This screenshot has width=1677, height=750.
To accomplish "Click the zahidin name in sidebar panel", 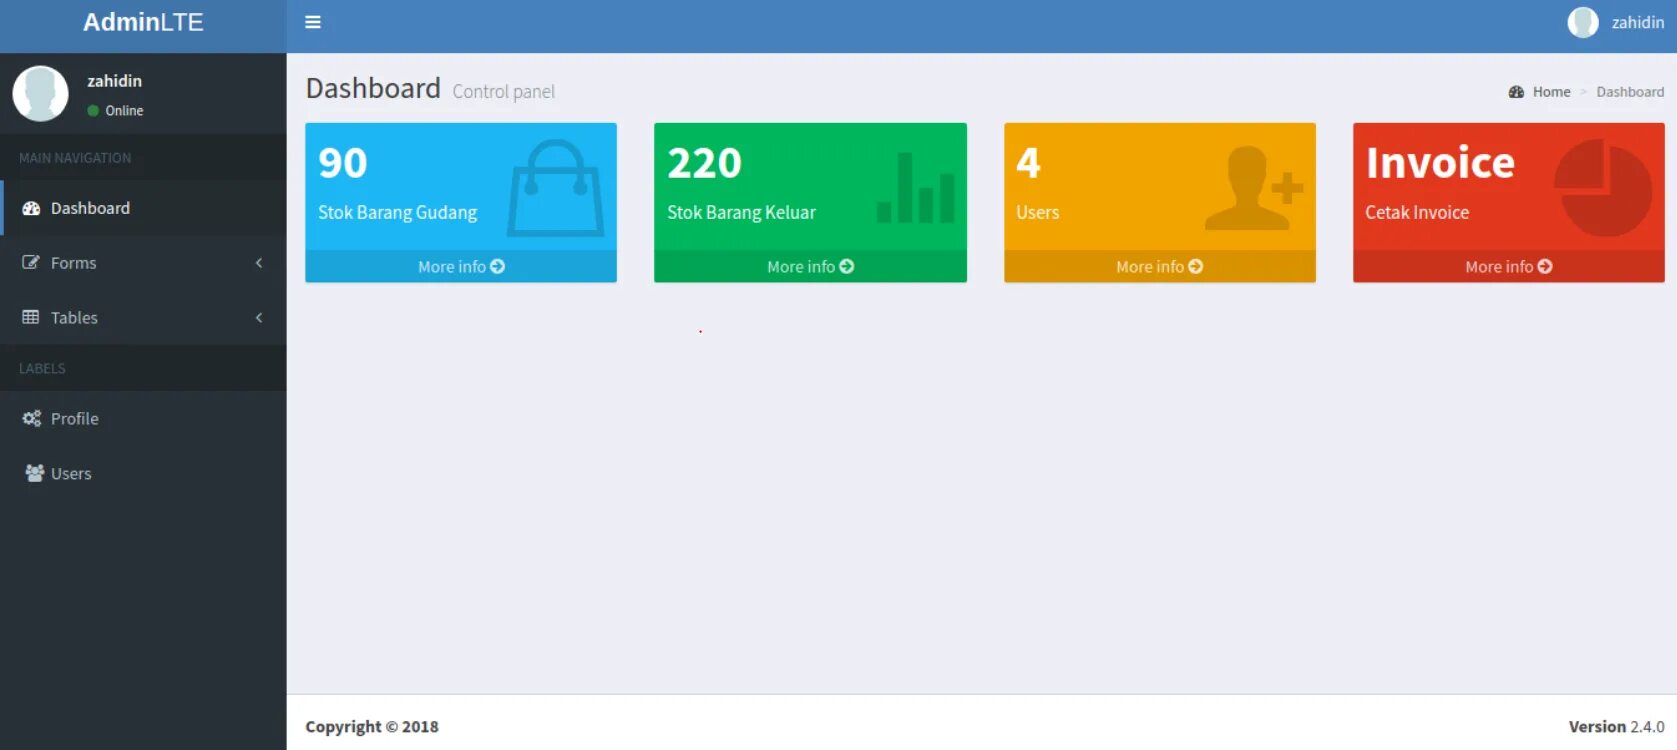I will click(114, 81).
